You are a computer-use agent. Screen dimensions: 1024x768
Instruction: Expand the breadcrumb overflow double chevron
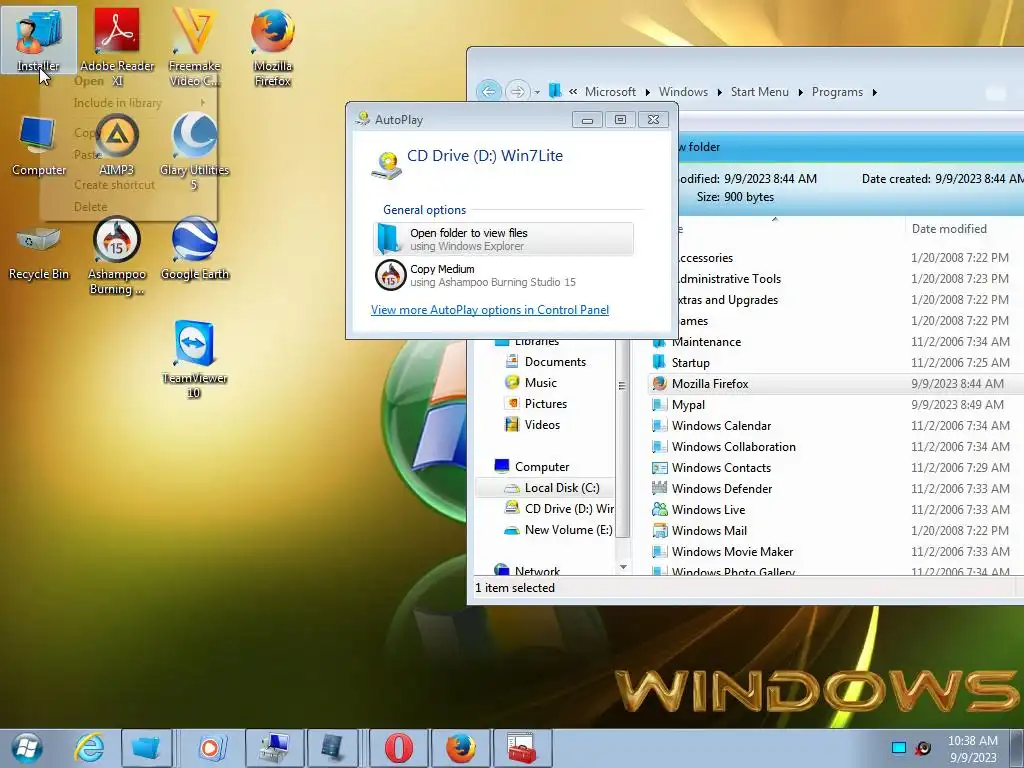[x=573, y=92]
